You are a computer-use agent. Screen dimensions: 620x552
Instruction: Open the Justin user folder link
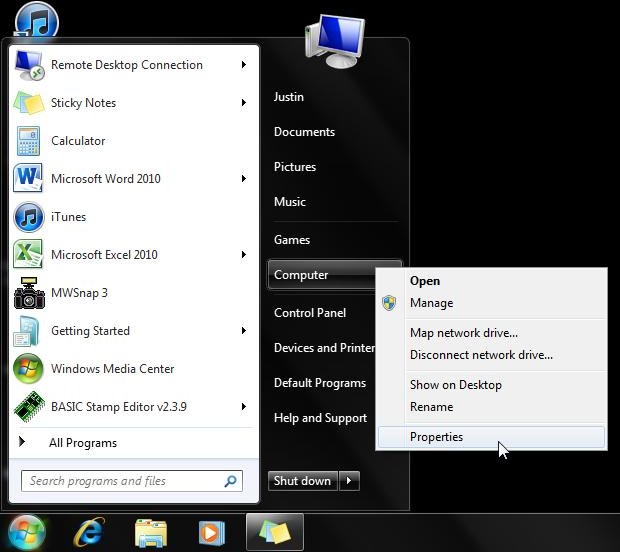click(289, 97)
